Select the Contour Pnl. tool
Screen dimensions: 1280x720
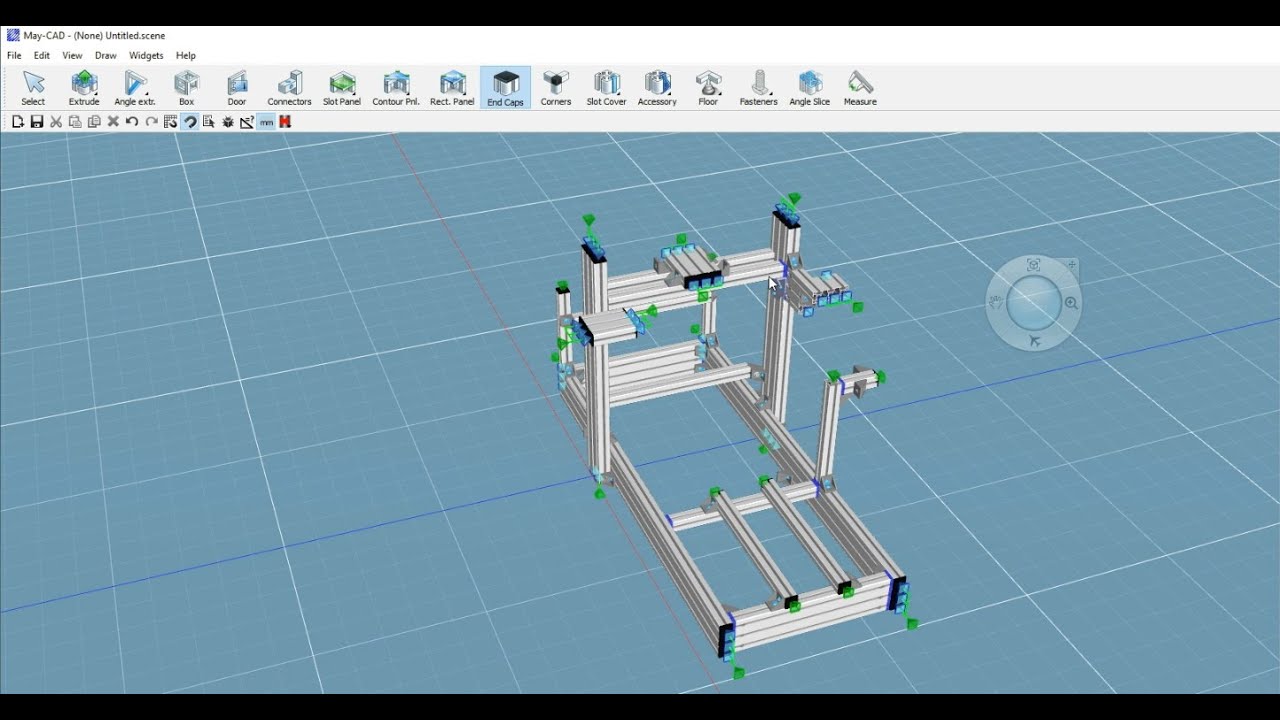click(396, 88)
